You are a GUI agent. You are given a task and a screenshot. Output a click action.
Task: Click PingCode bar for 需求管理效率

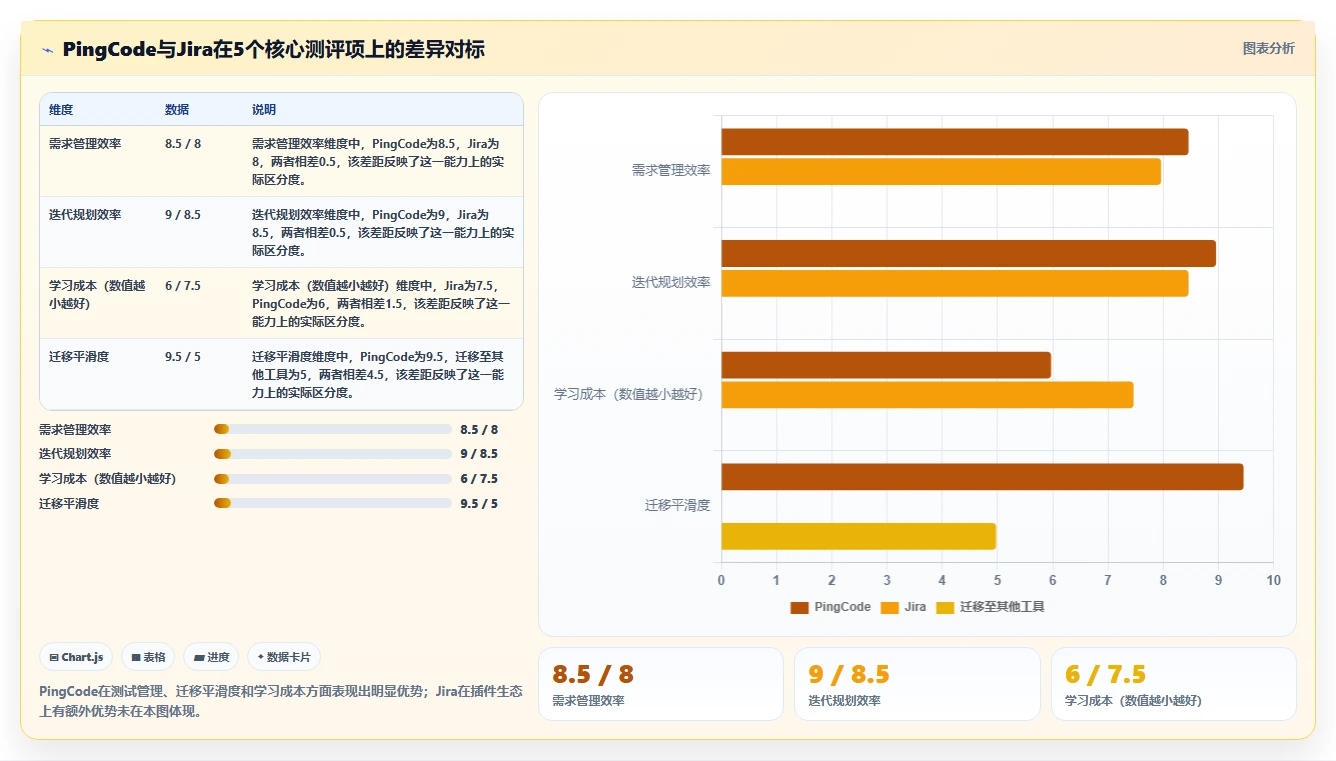pos(955,142)
